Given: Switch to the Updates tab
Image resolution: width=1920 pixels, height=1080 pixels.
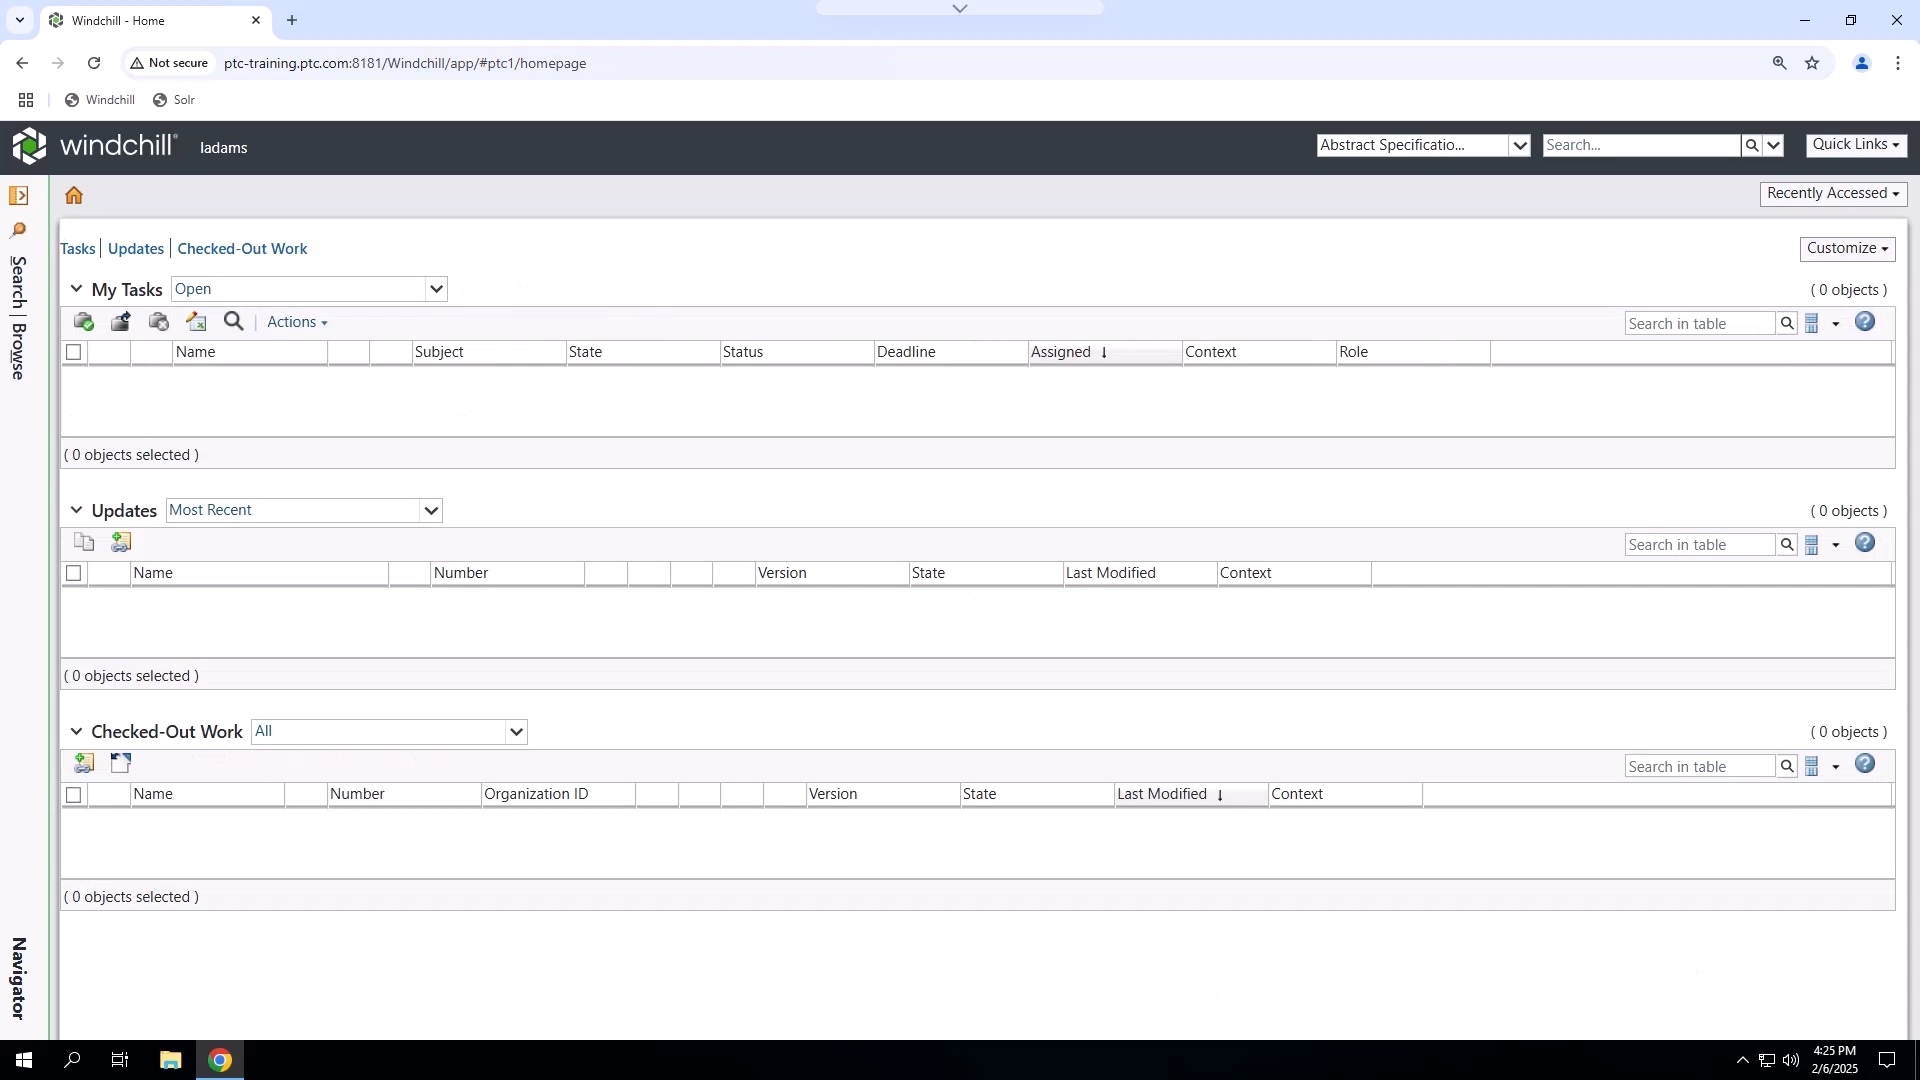Looking at the screenshot, I should (135, 248).
